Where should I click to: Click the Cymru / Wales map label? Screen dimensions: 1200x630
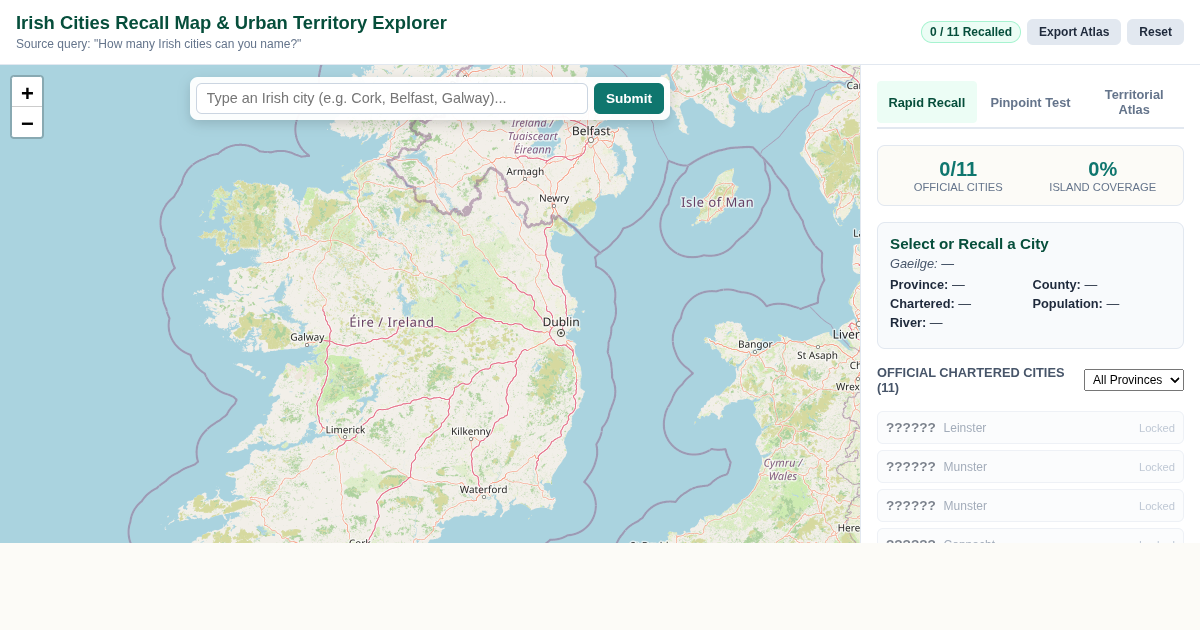coord(783,469)
